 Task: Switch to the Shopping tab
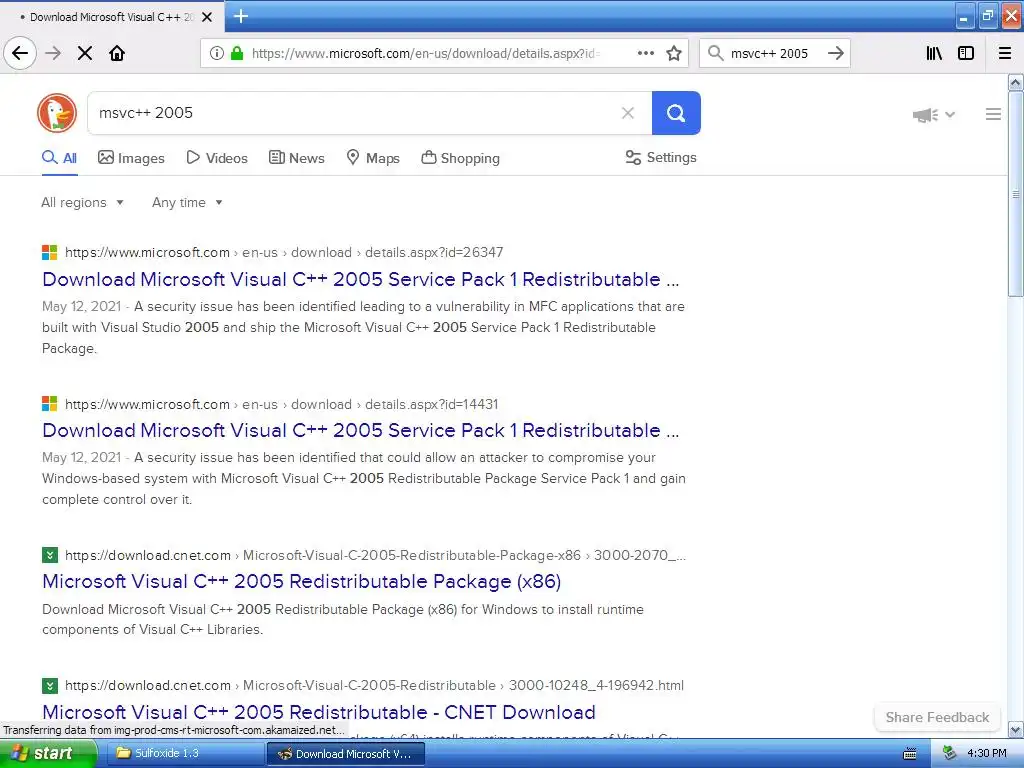click(x=460, y=158)
